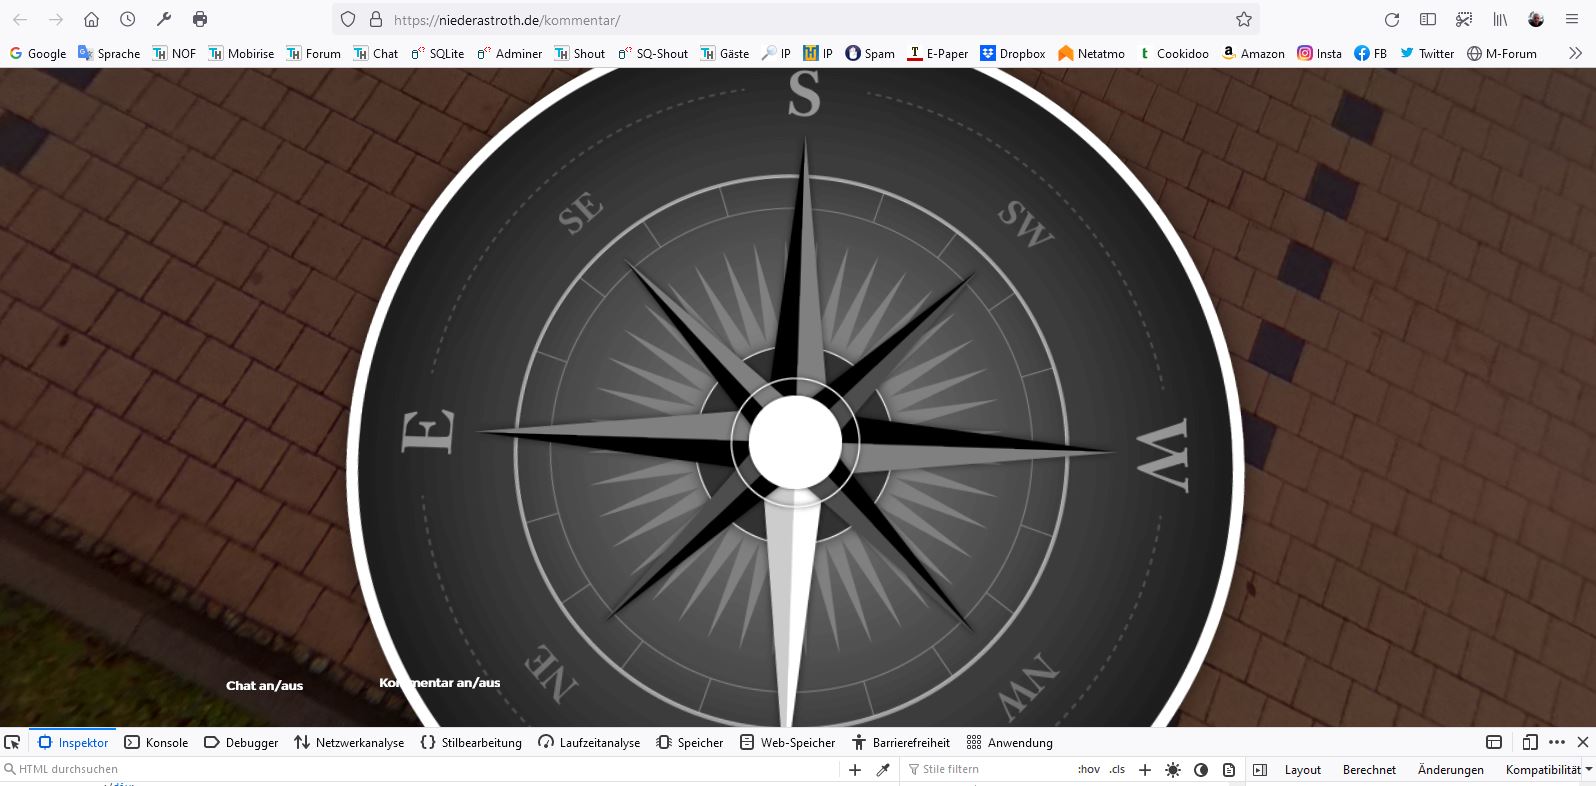The height and width of the screenshot is (786, 1596).
Task: Reload the page
Action: click(x=1391, y=19)
